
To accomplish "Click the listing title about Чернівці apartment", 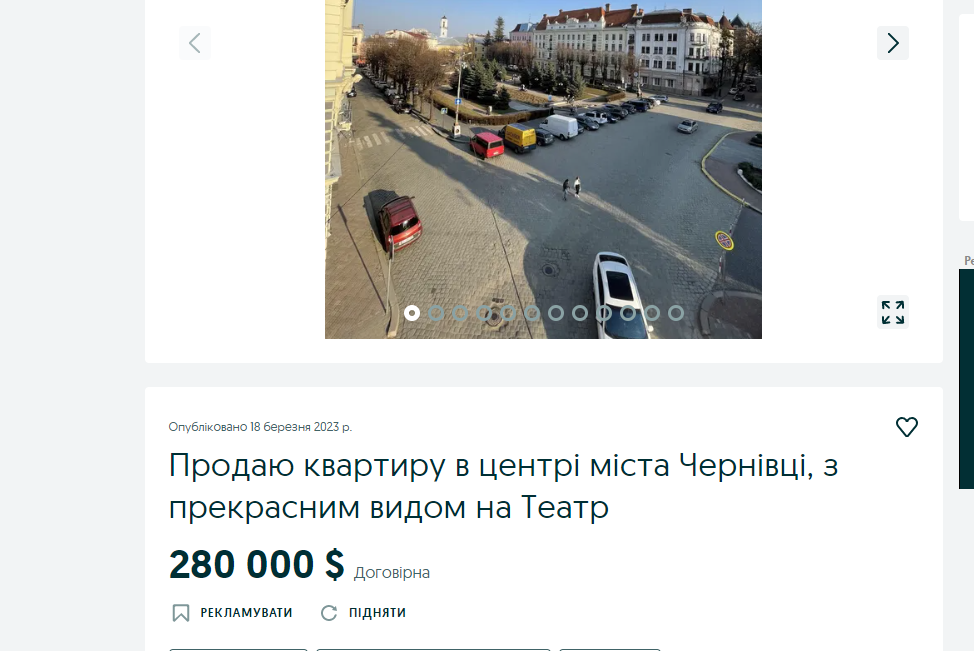I will [503, 486].
